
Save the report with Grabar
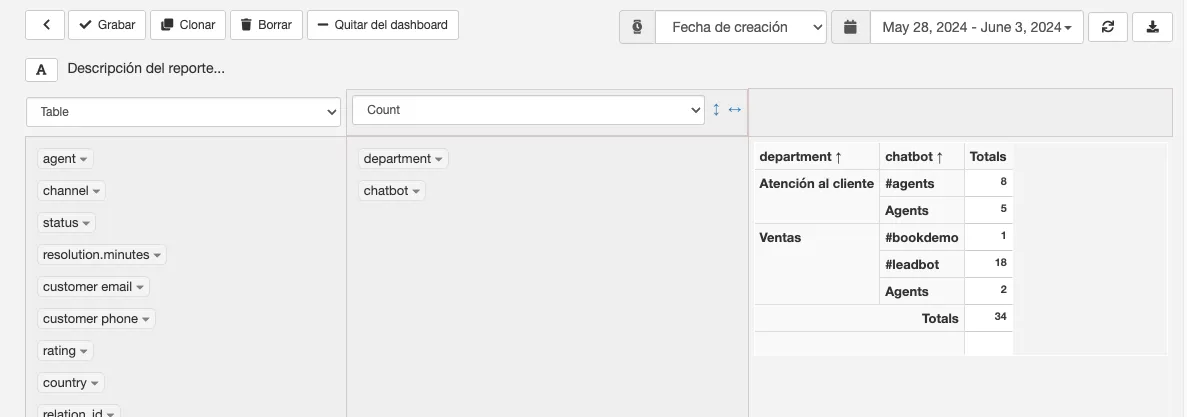(107, 25)
